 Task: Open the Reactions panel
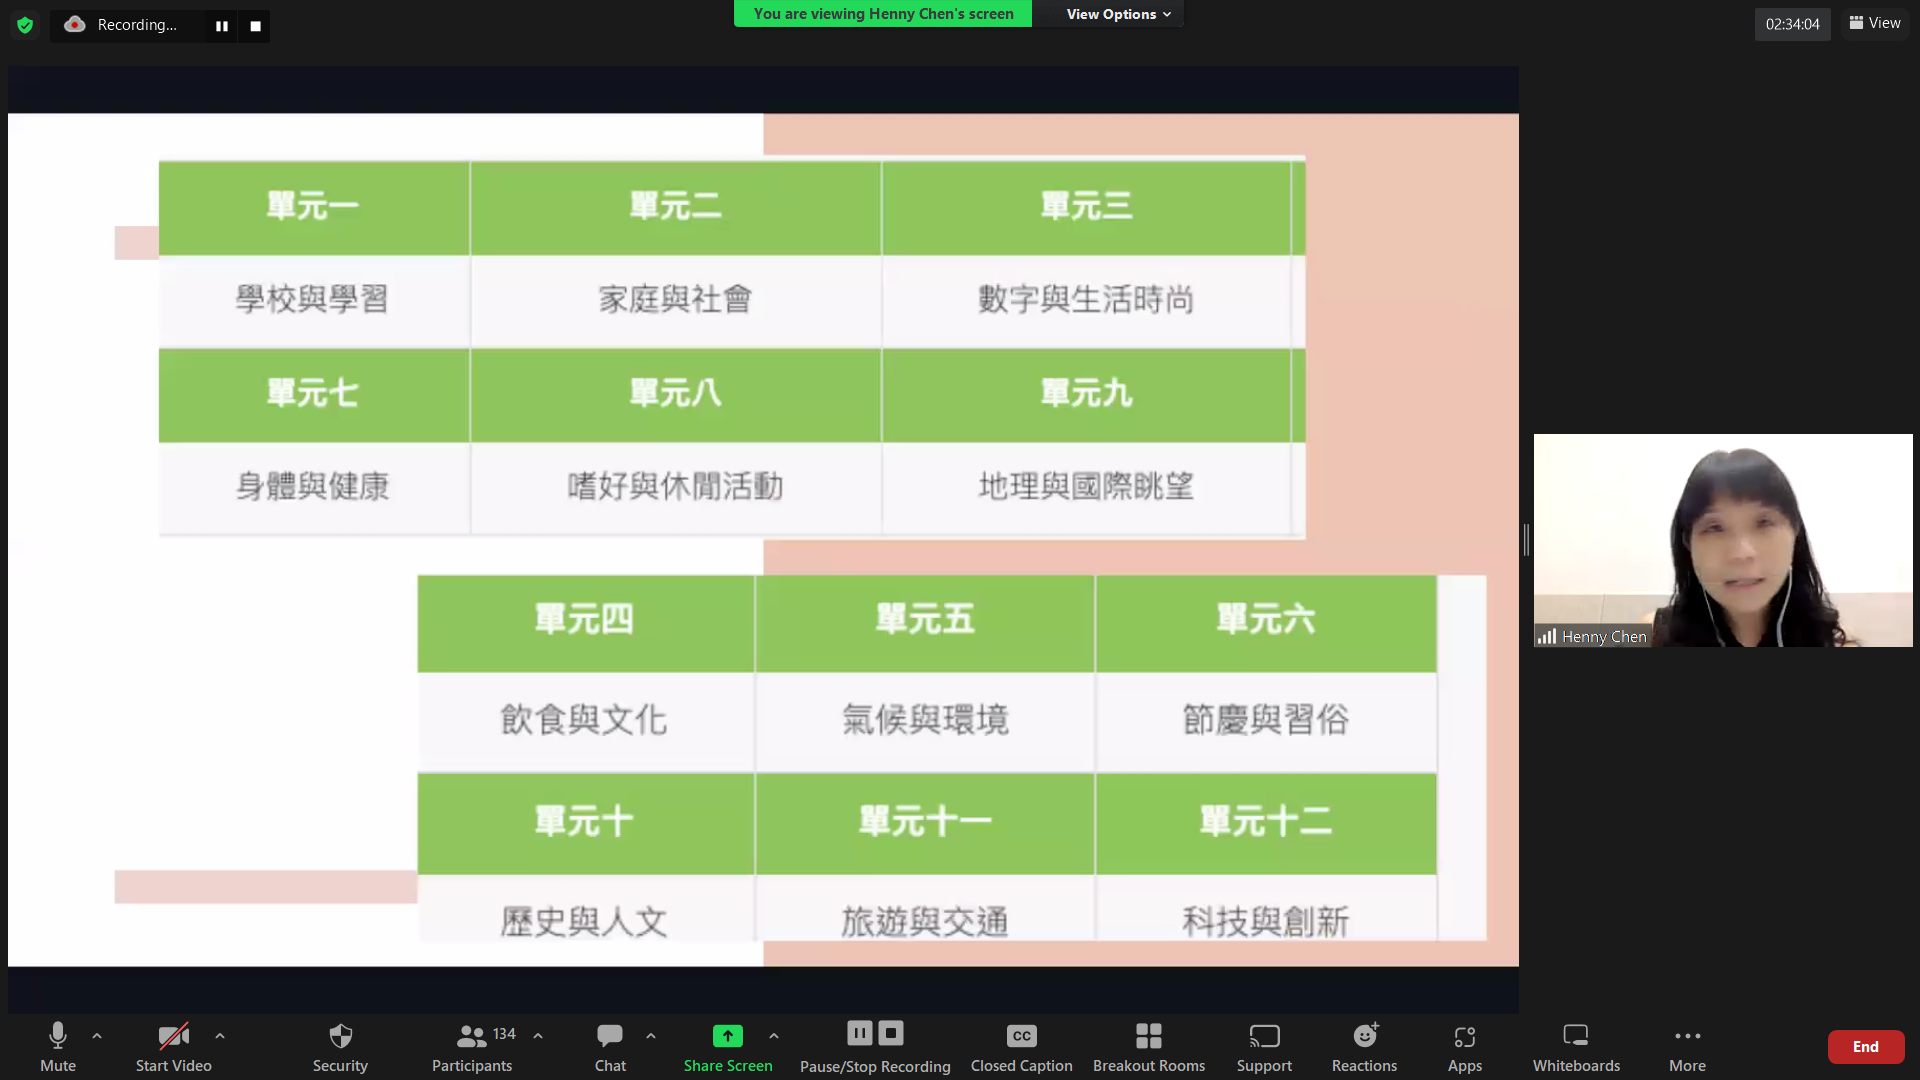[x=1364, y=1045]
